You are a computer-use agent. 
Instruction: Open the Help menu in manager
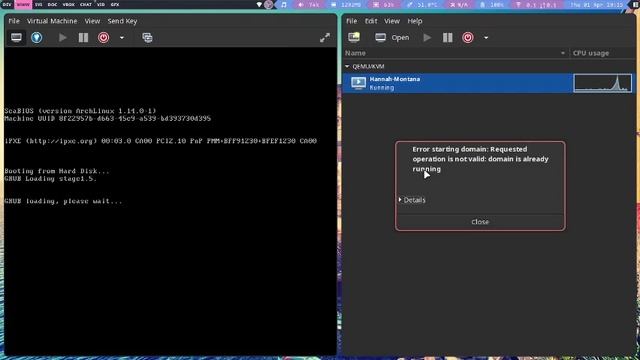coord(415,21)
